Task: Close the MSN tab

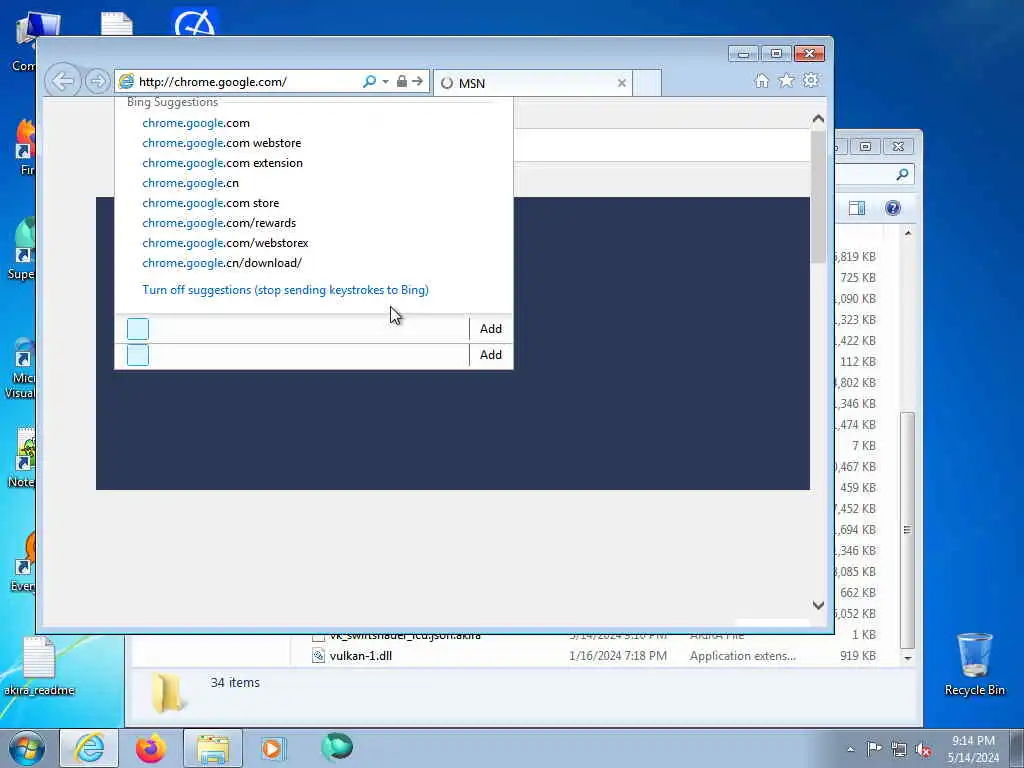Action: [x=622, y=83]
